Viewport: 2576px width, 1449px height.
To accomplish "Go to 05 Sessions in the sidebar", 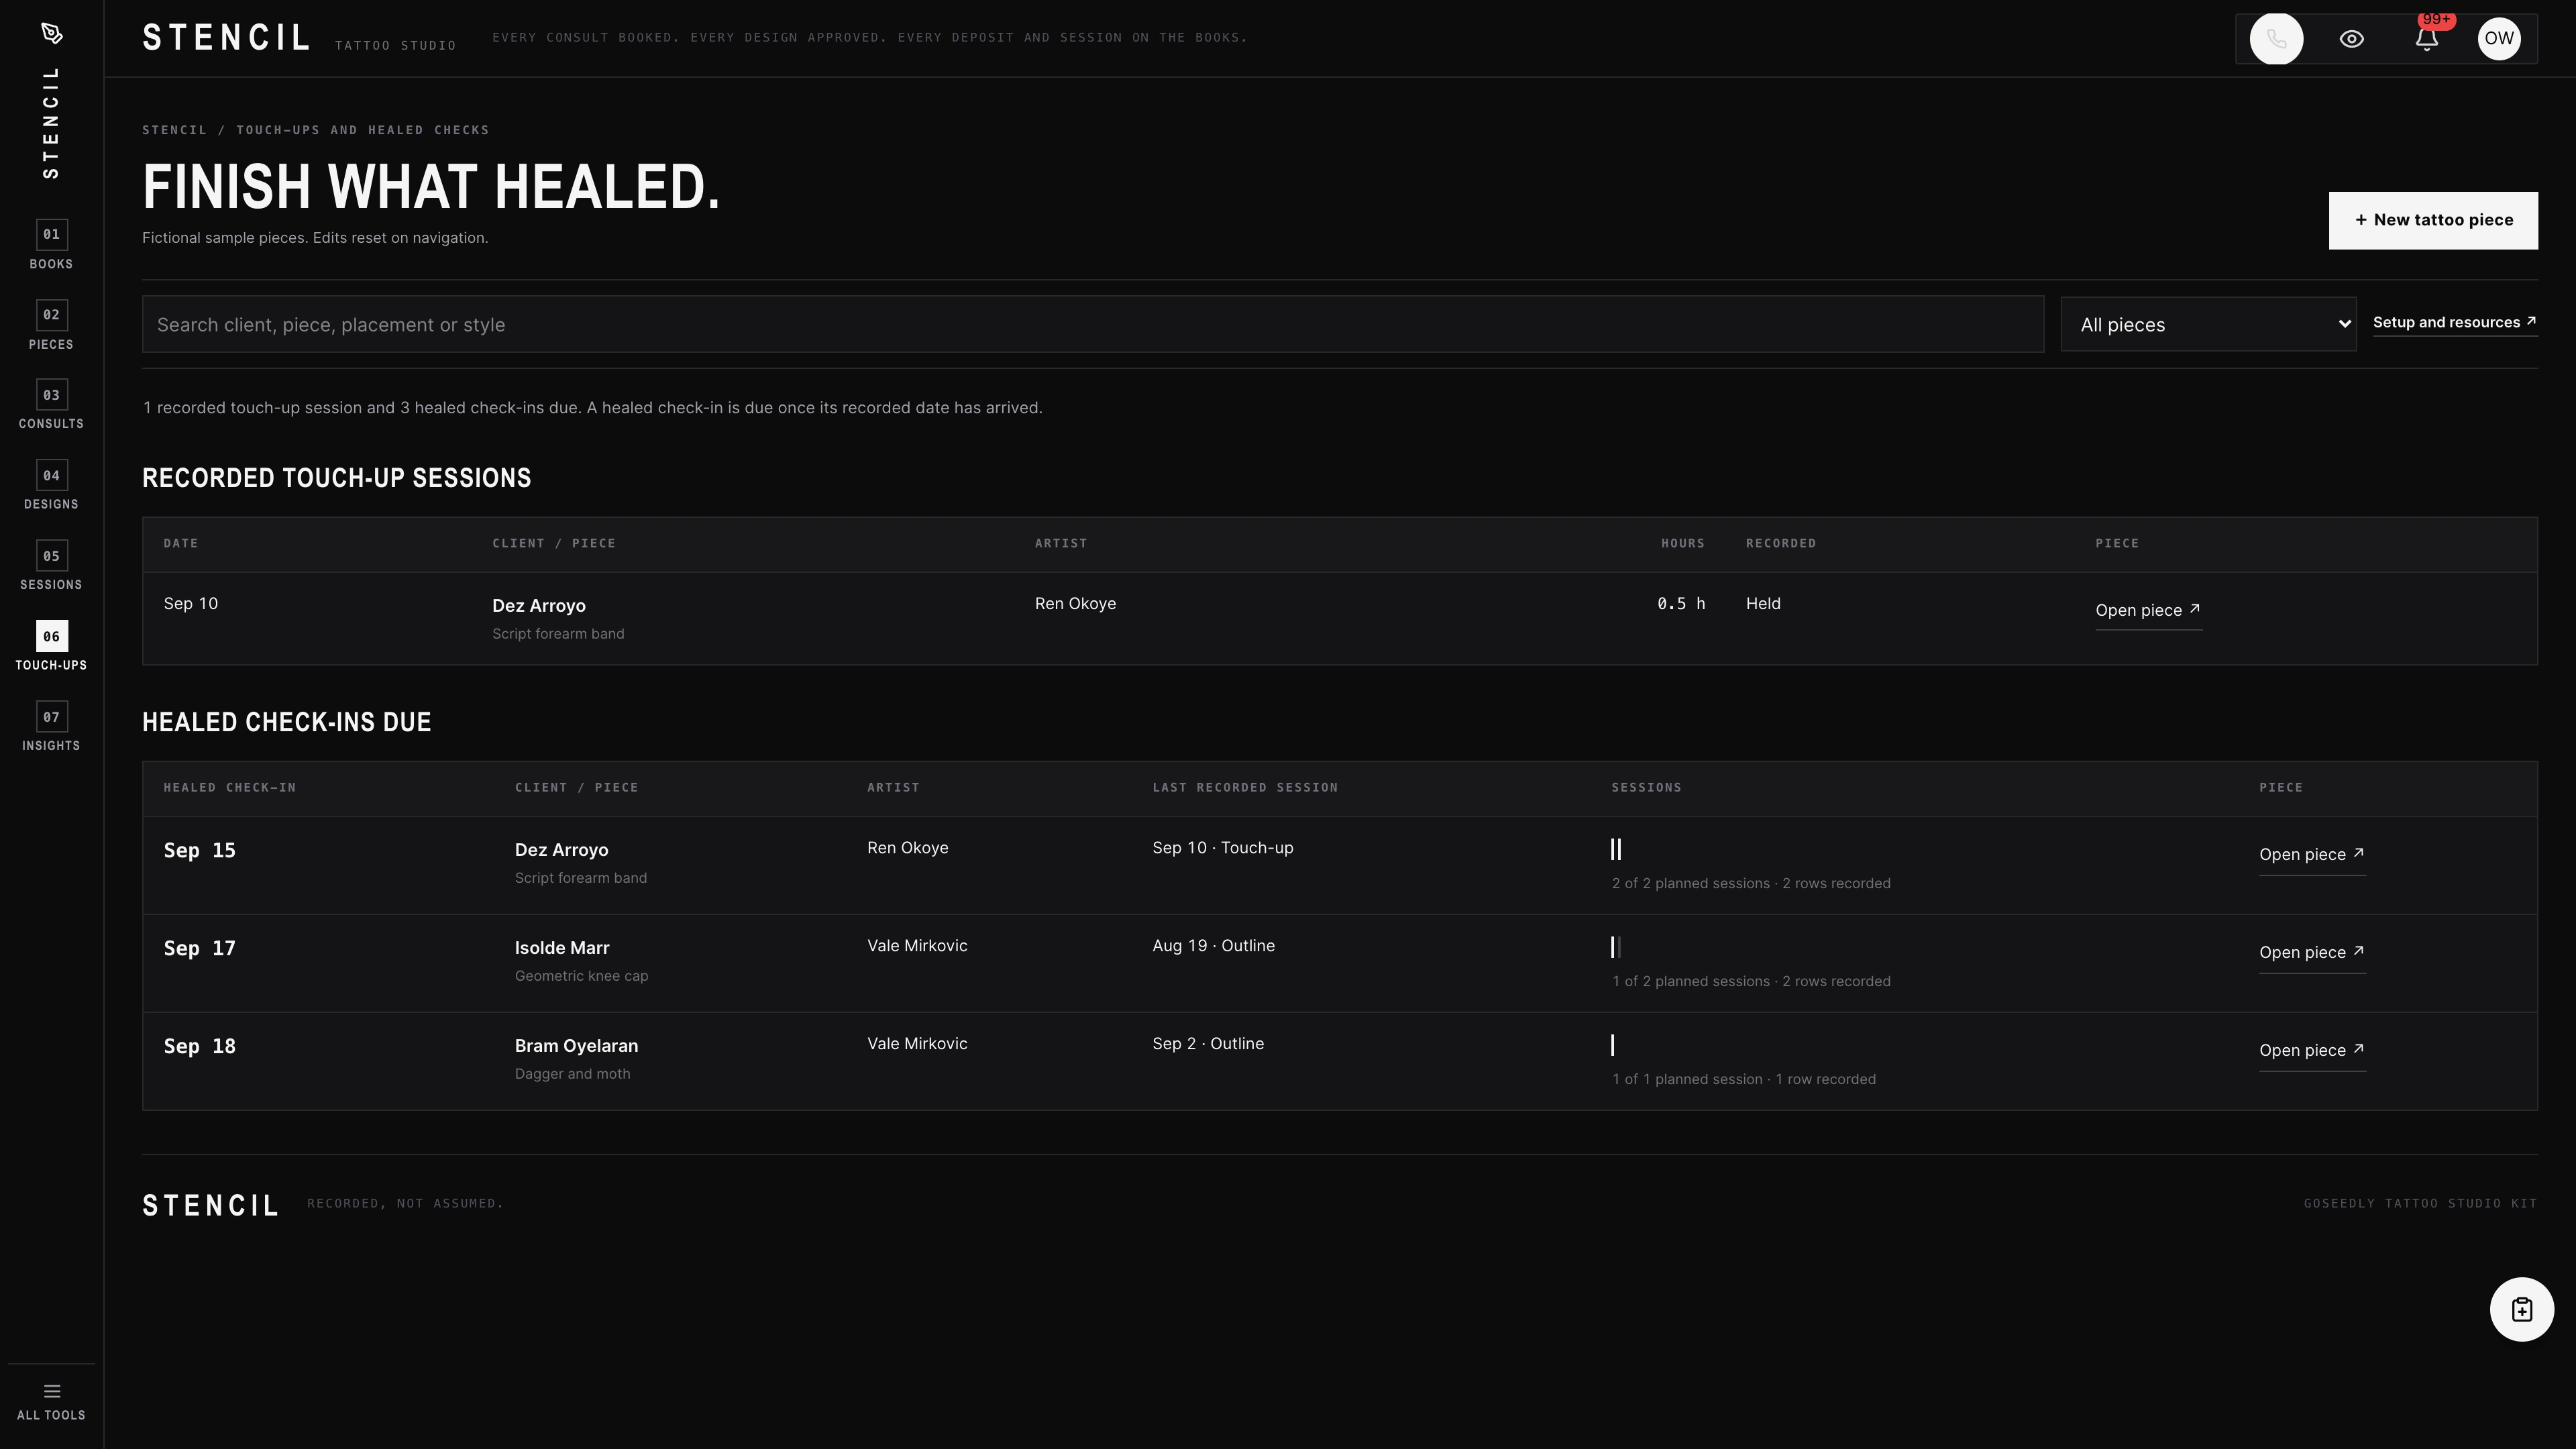I will [51, 566].
